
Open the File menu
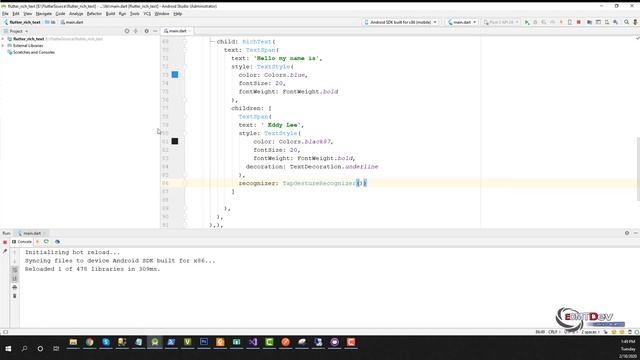pos(5,14)
